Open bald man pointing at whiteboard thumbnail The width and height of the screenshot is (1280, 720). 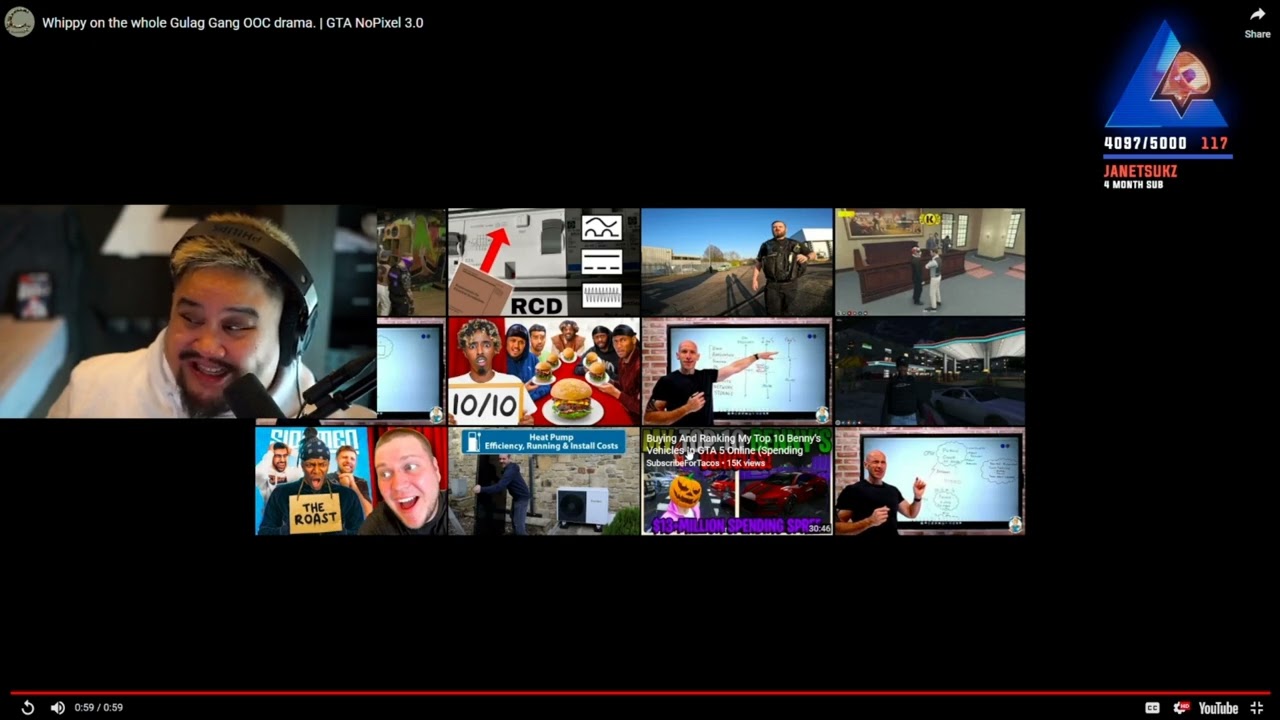pyautogui.click(x=737, y=372)
